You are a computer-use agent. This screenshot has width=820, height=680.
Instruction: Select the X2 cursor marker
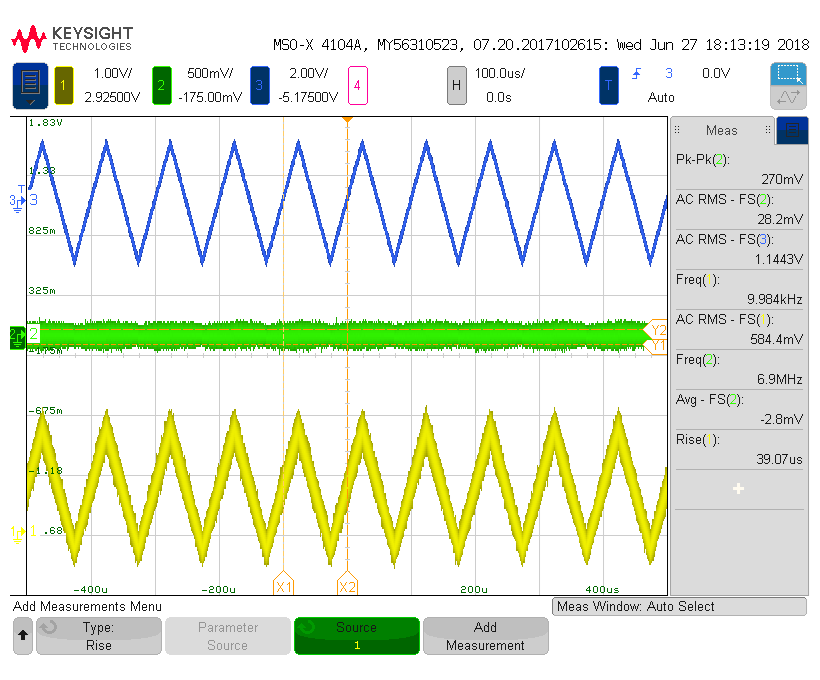point(347,586)
